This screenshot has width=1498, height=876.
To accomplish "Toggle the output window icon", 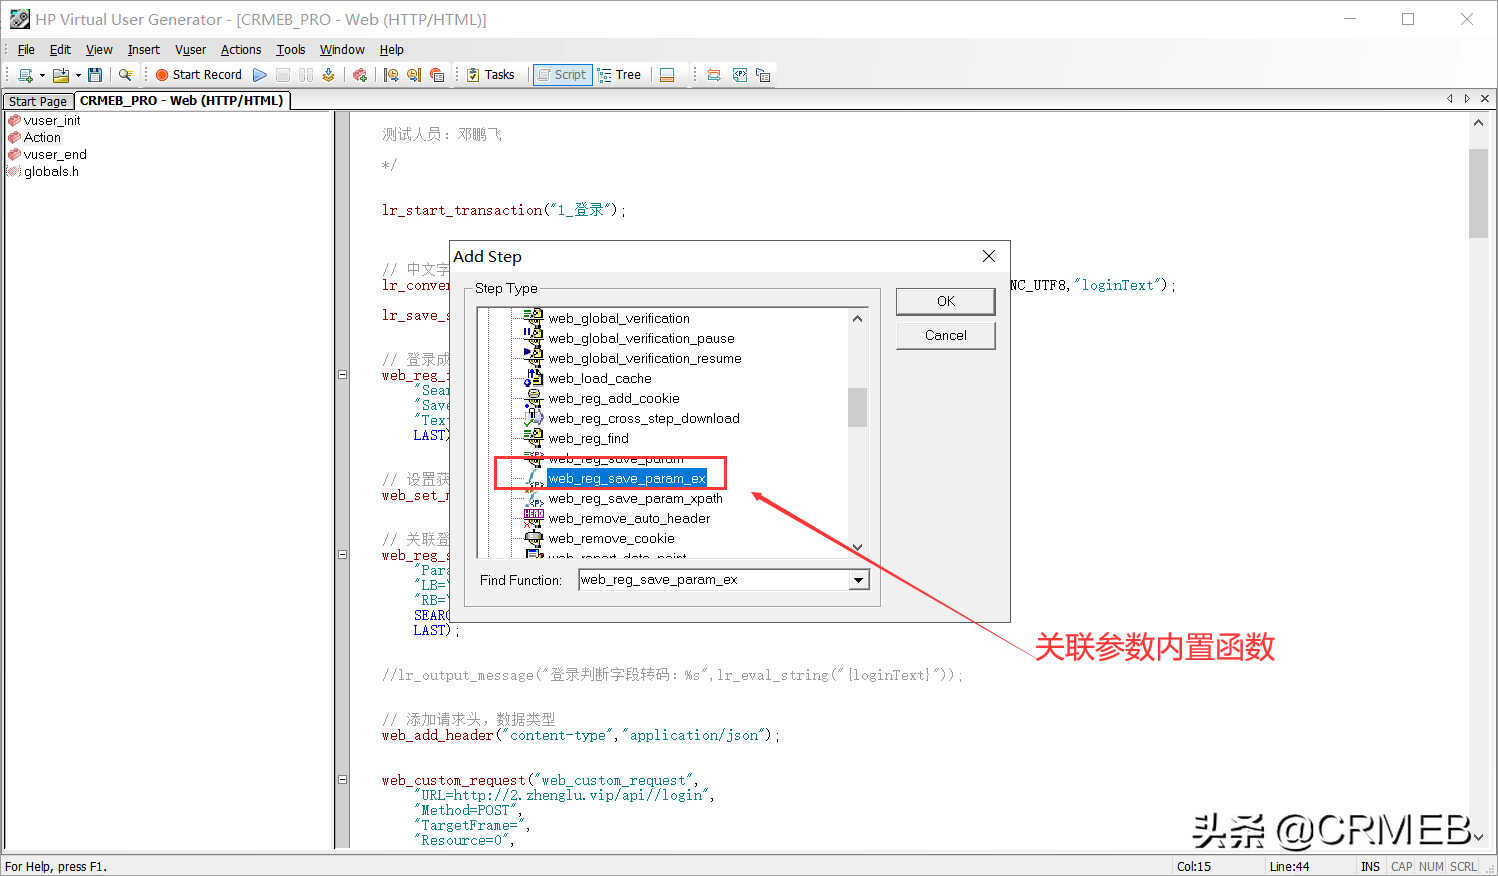I will pyautogui.click(x=667, y=75).
